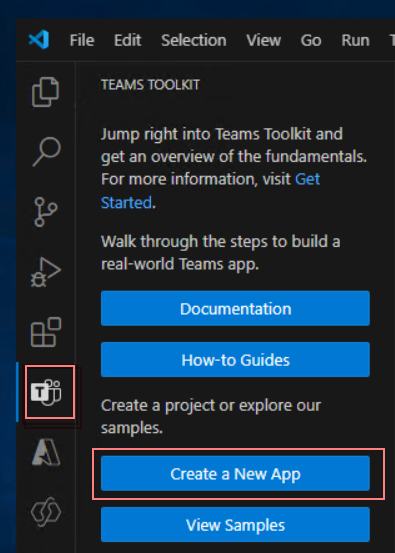Click Create a New App button

[x=235, y=473]
